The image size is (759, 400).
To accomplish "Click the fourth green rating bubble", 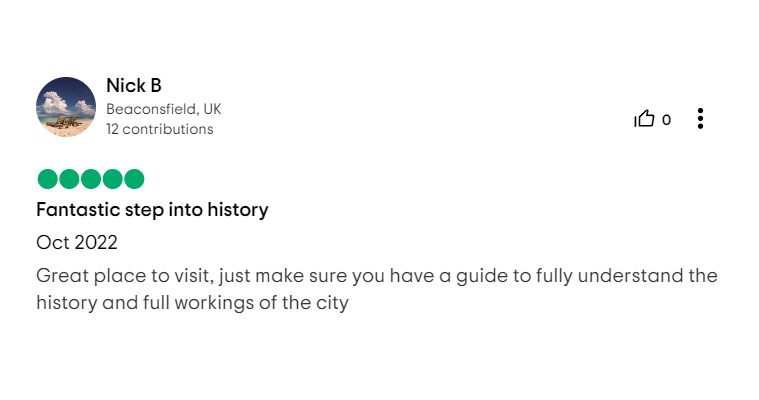I will coord(112,179).
